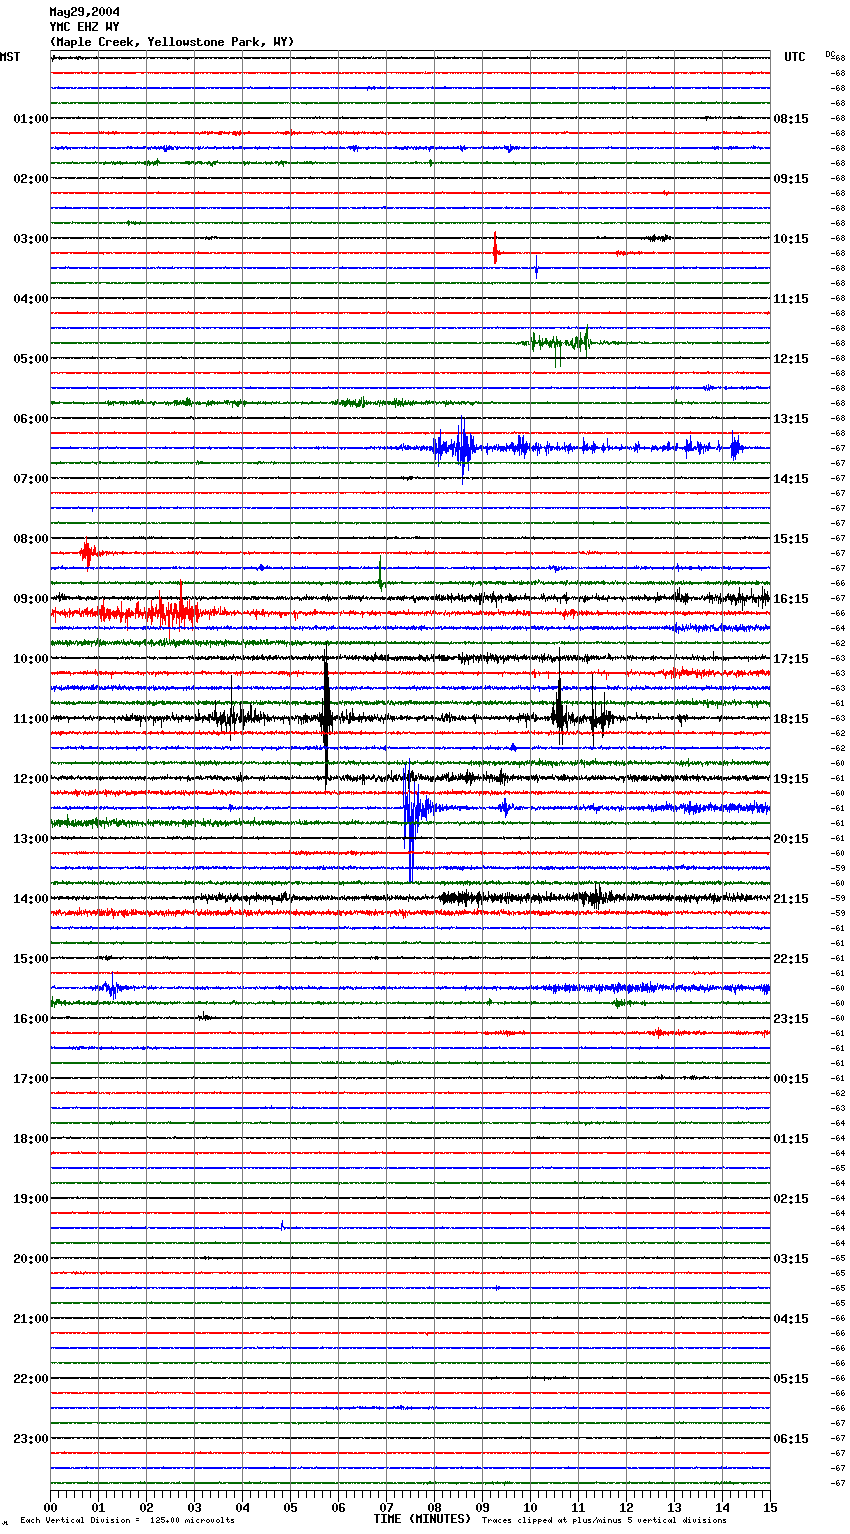Click the Each Vertical Division 125.00 microvolts note
Viewport: 850px width, 1534px height.
127,1520
